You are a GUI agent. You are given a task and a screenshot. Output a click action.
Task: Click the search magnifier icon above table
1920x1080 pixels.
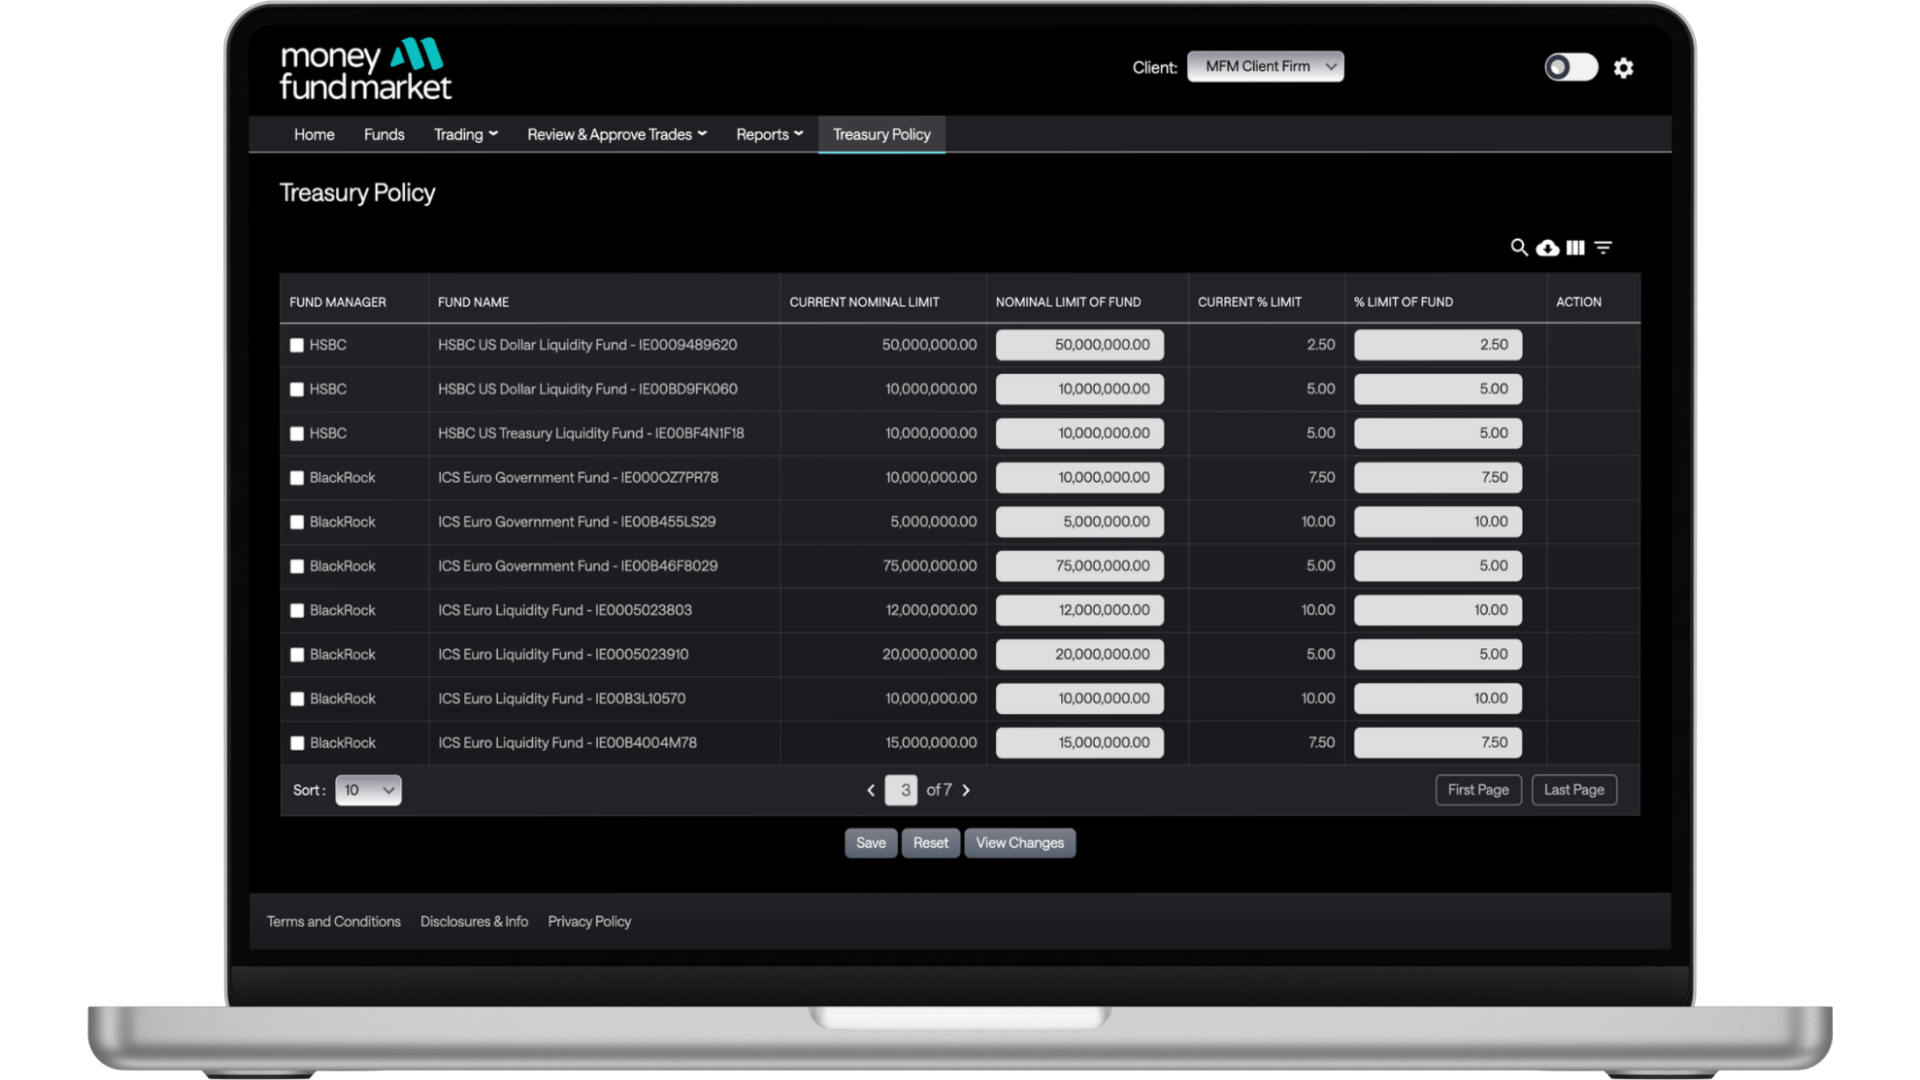pyautogui.click(x=1518, y=247)
